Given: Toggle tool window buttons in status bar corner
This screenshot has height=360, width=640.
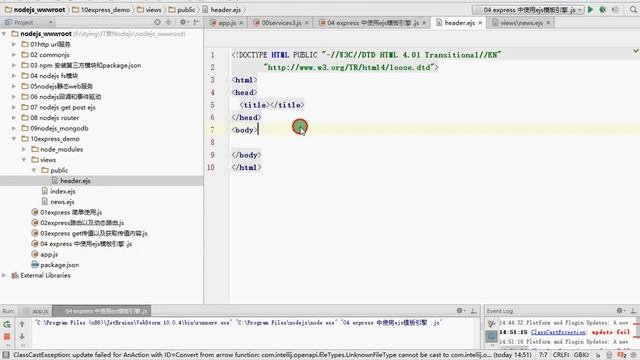Looking at the screenshot, I should click(x=5, y=355).
